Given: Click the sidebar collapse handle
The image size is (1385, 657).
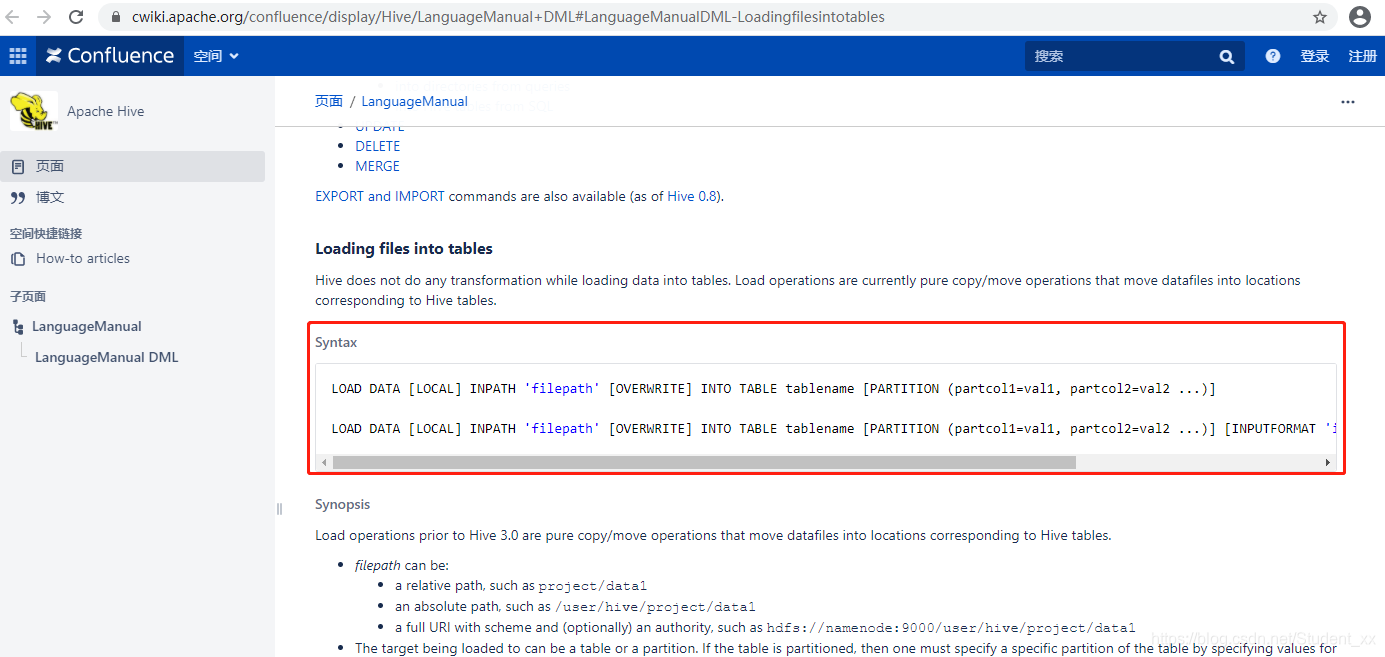Looking at the screenshot, I should [x=279, y=509].
